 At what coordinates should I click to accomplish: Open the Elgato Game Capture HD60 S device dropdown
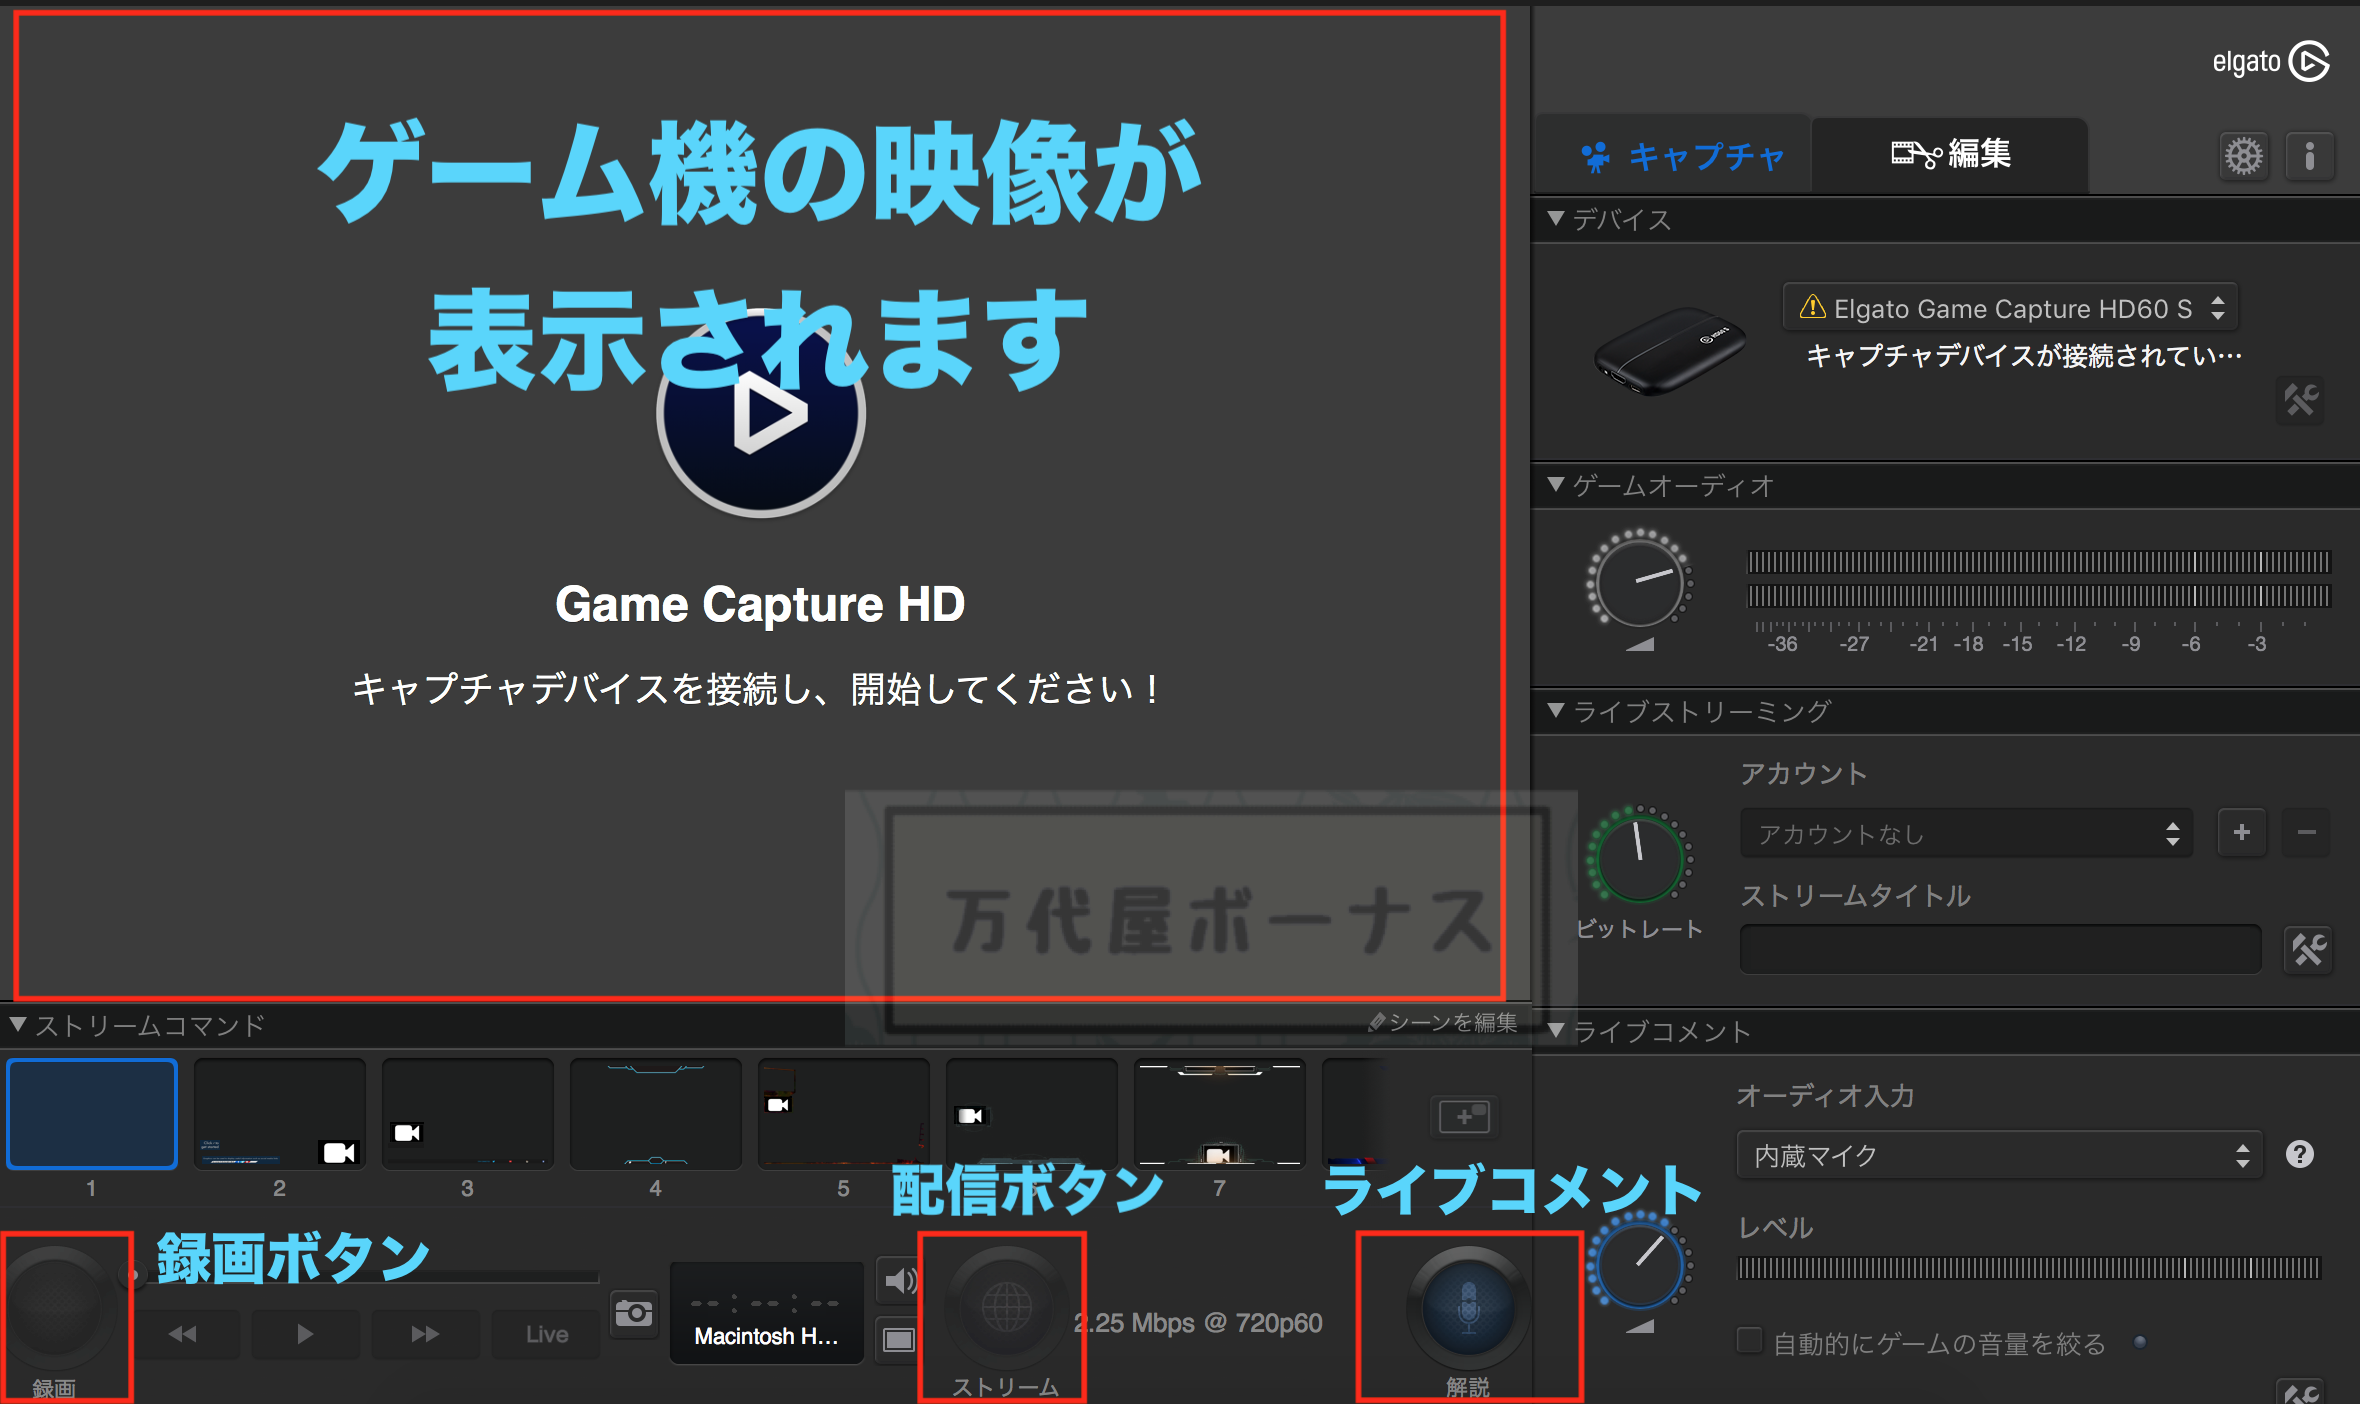[2010, 307]
